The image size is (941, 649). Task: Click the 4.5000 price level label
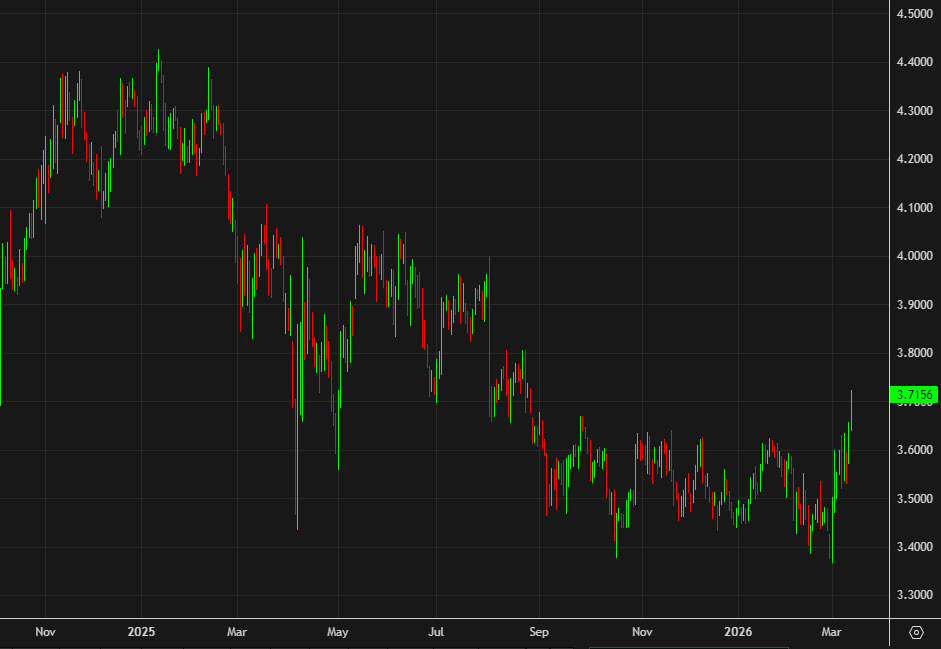pos(913,15)
